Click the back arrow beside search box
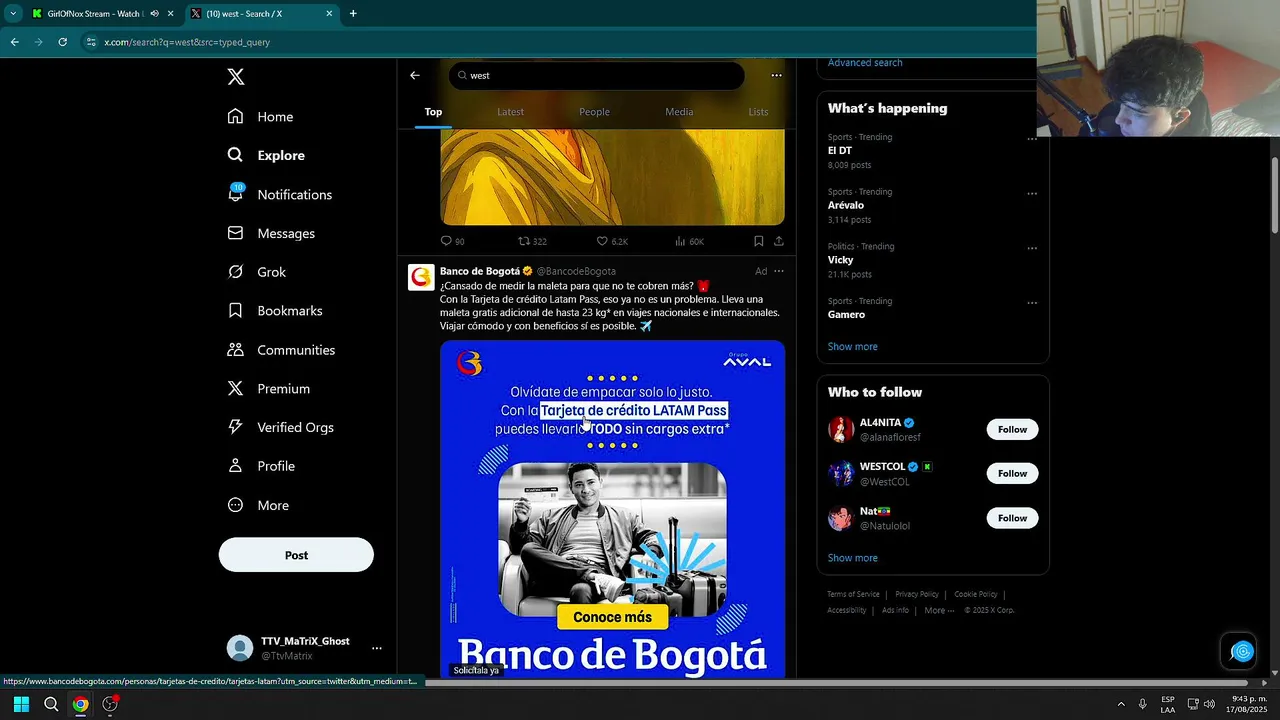The image size is (1280, 720). pyautogui.click(x=415, y=75)
